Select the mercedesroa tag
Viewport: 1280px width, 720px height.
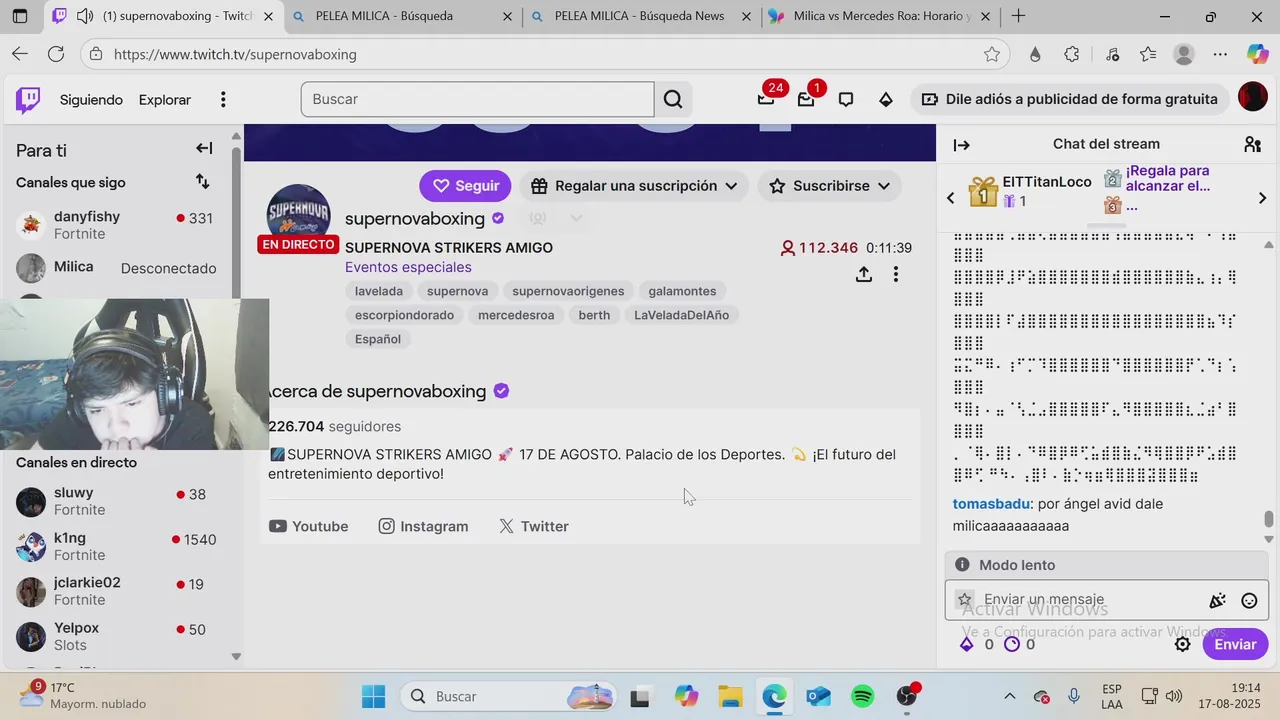point(516,315)
